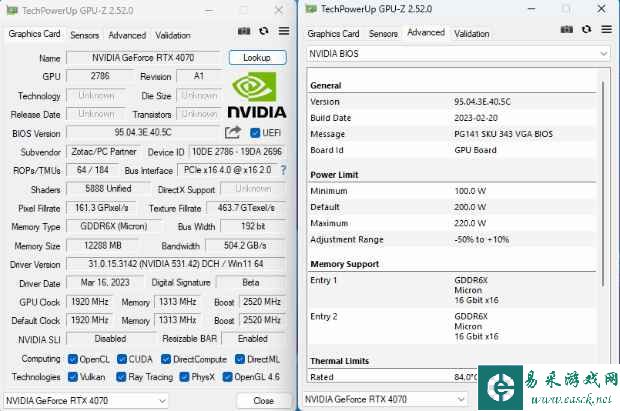Image resolution: width=620 pixels, height=411 pixels.
Task: Toggle the OpenCL checkbox
Action: [73, 359]
